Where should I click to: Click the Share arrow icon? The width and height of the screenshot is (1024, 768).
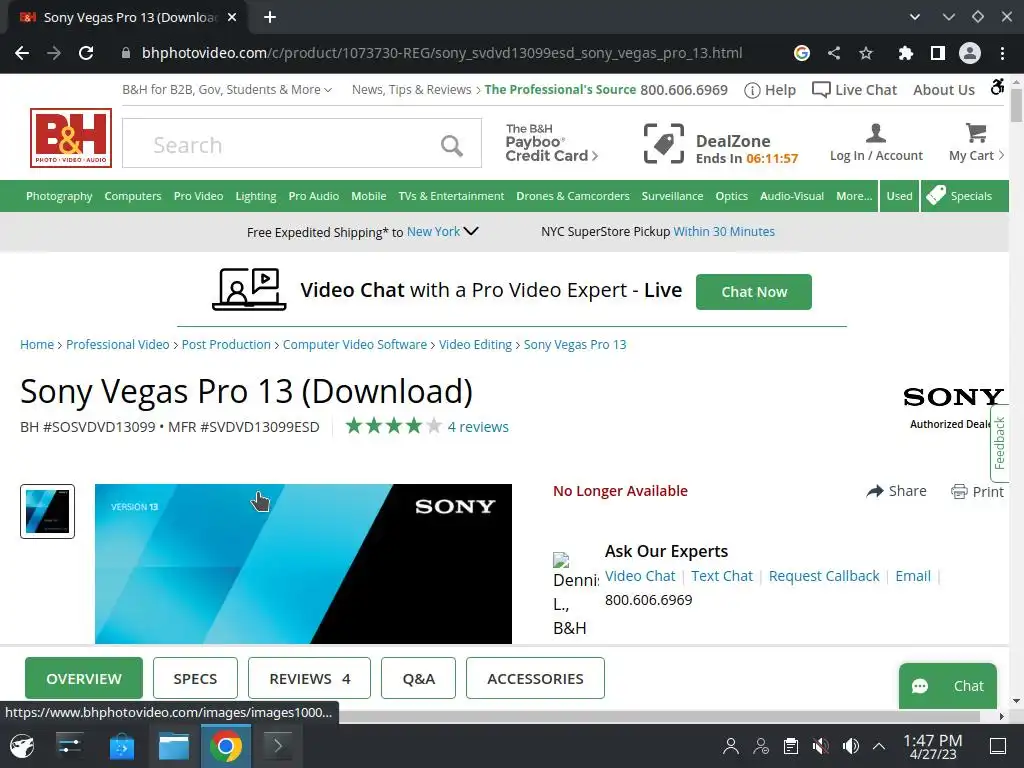pos(874,491)
